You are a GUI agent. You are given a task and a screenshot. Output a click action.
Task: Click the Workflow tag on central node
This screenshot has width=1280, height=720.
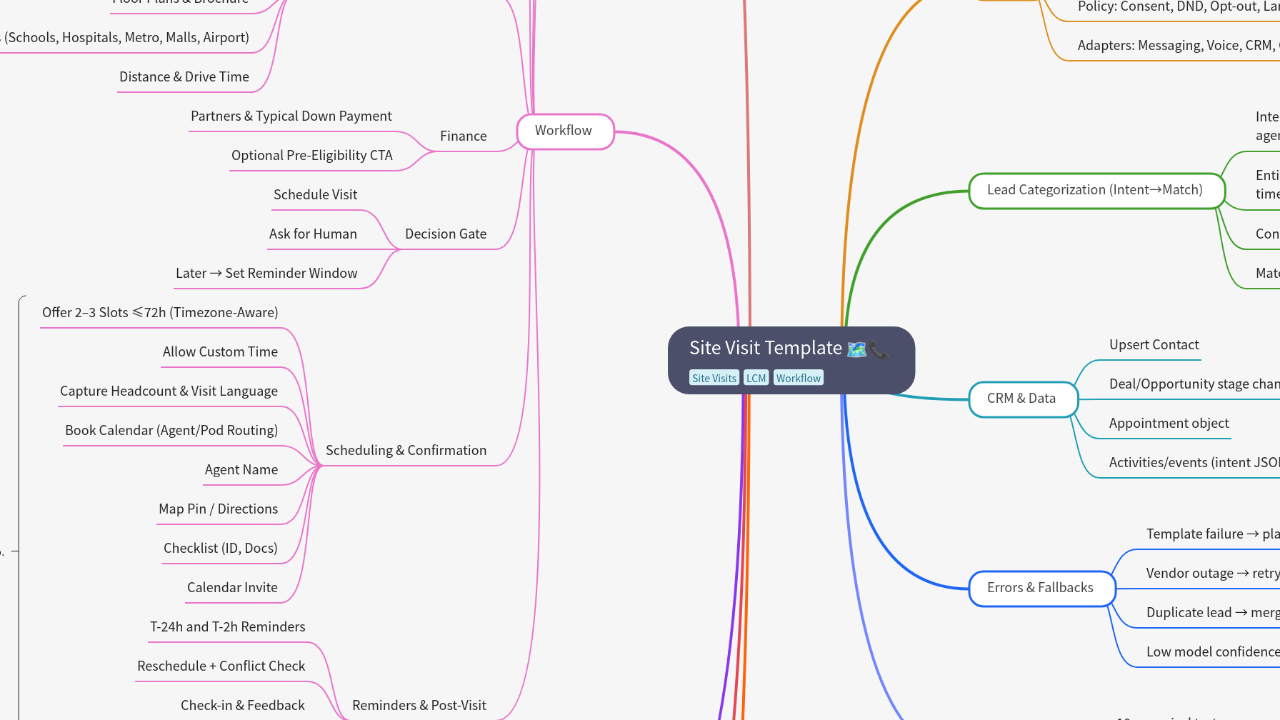(798, 378)
